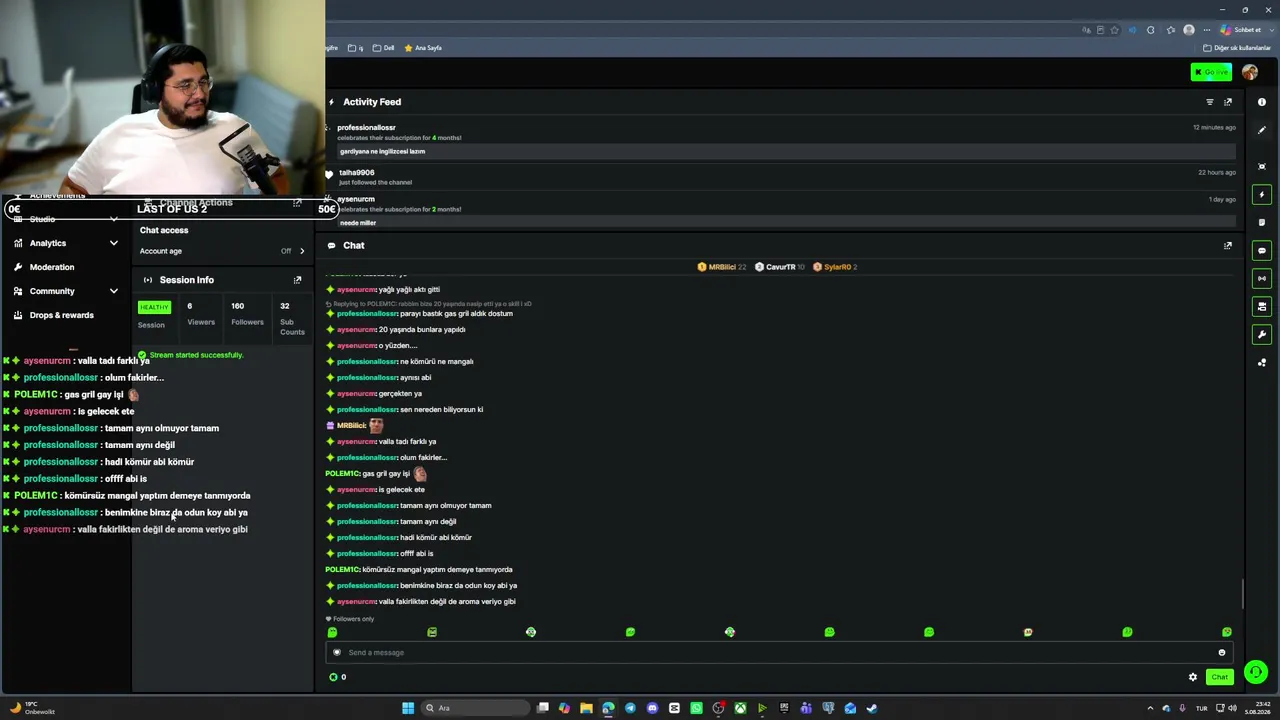
Task: Pop out the Activity Feed panel
Action: (x=1228, y=102)
